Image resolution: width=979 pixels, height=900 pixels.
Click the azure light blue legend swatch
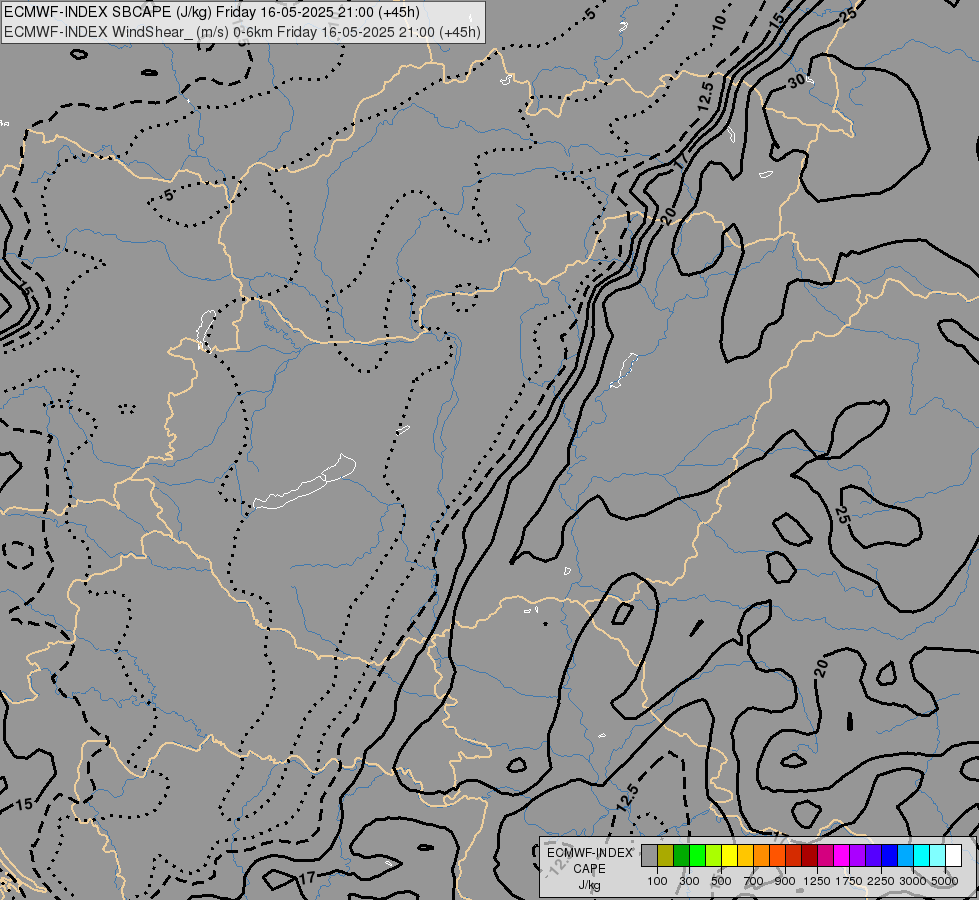pos(906,856)
